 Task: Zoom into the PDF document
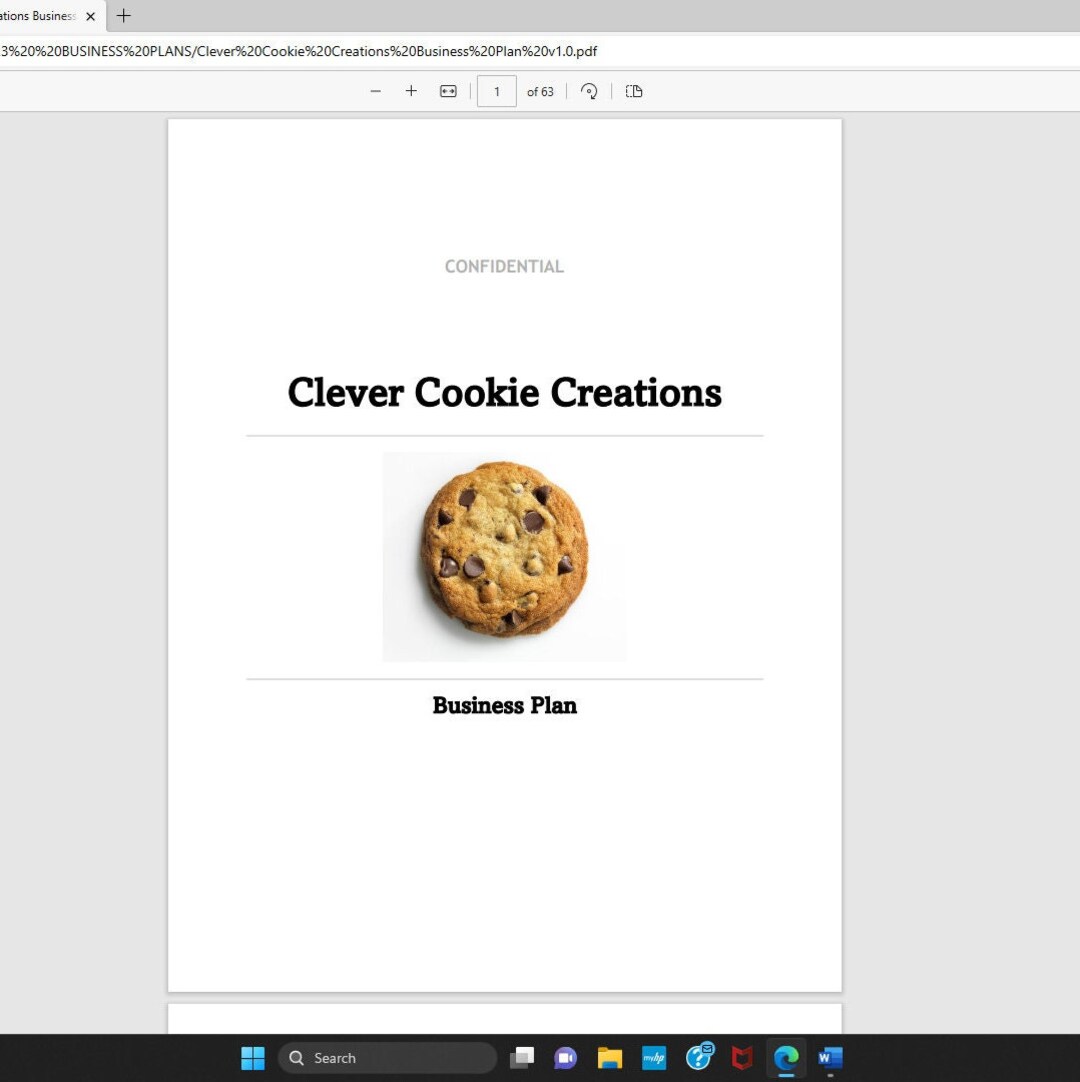coord(411,91)
